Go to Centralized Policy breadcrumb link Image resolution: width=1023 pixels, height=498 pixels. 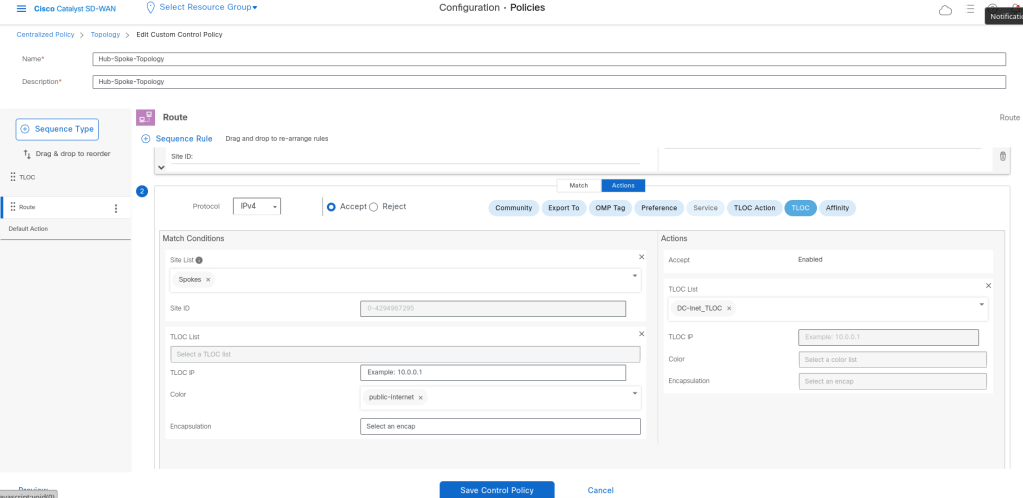click(x=47, y=34)
